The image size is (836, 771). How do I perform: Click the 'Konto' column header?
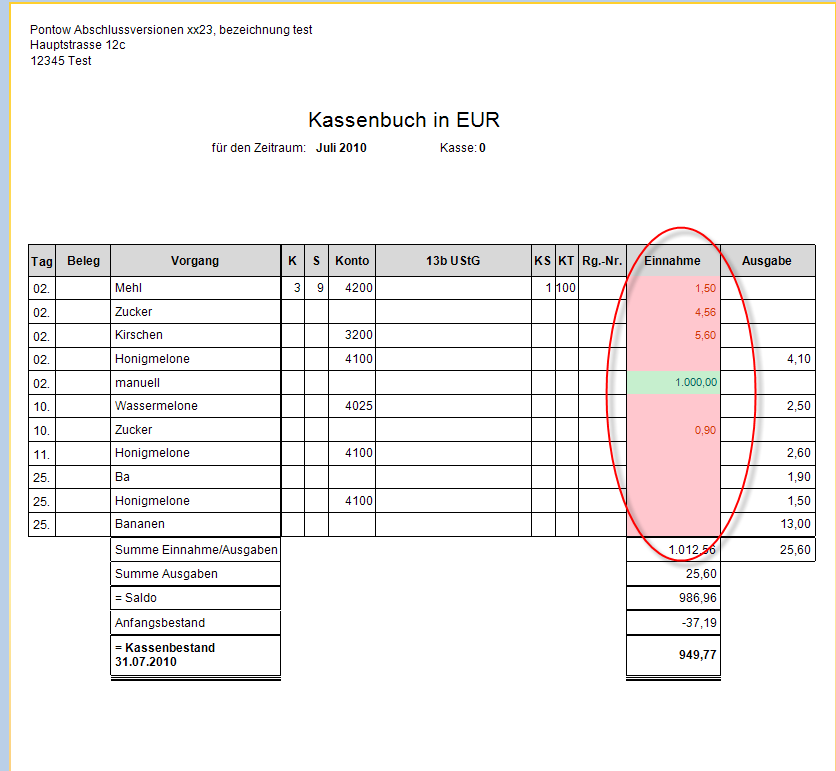pyautogui.click(x=352, y=261)
